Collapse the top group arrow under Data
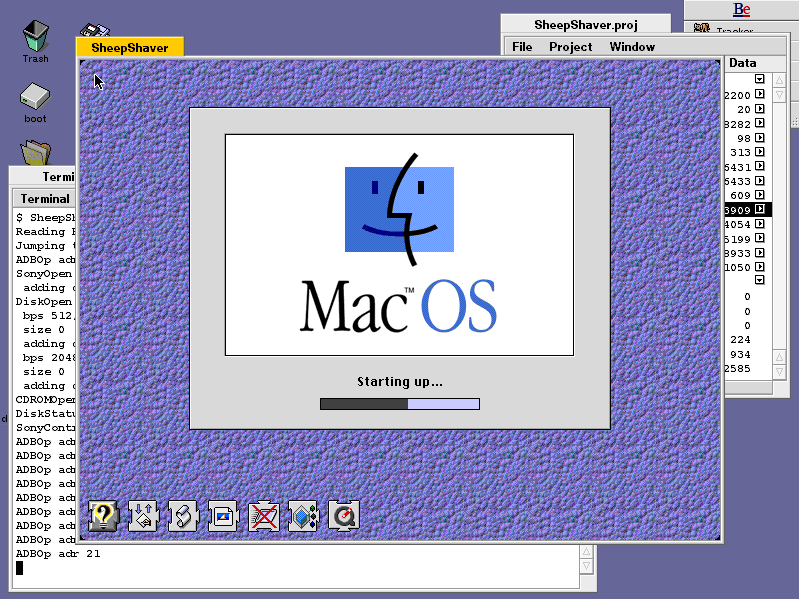800x600 pixels. [760, 79]
